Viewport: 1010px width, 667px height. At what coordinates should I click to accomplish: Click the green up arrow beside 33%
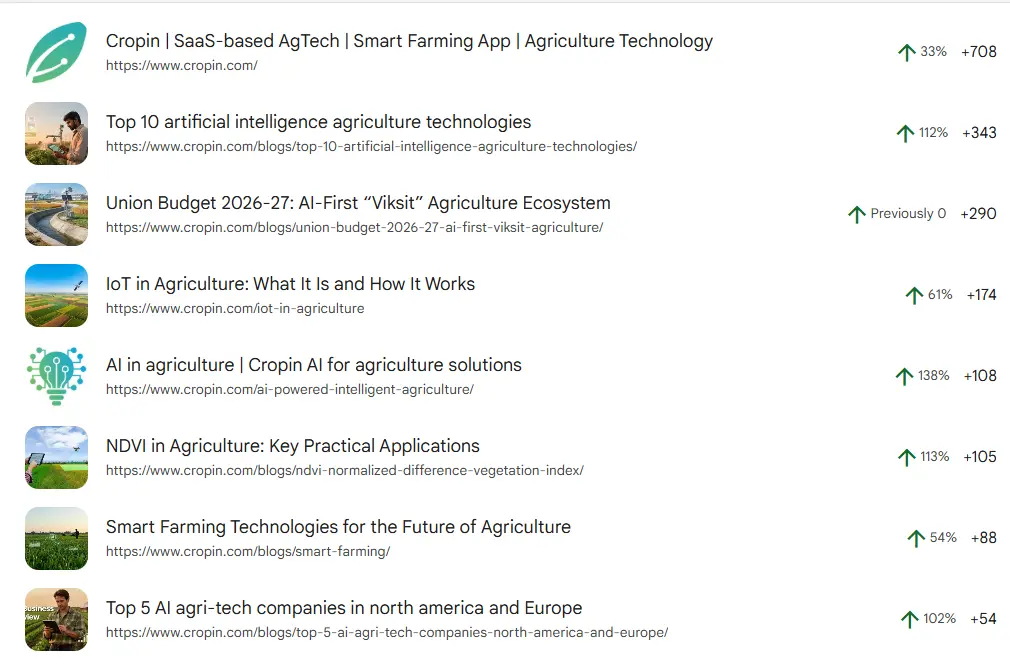906,52
